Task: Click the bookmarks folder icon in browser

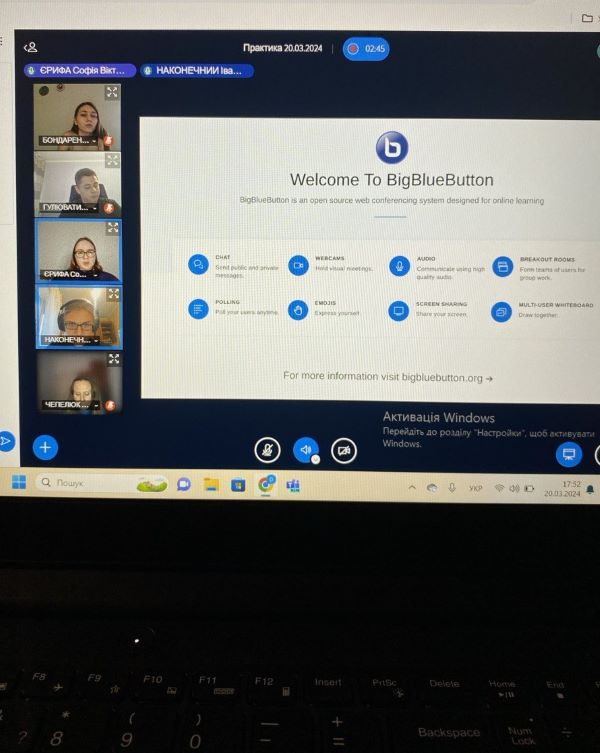Action: [x=587, y=18]
